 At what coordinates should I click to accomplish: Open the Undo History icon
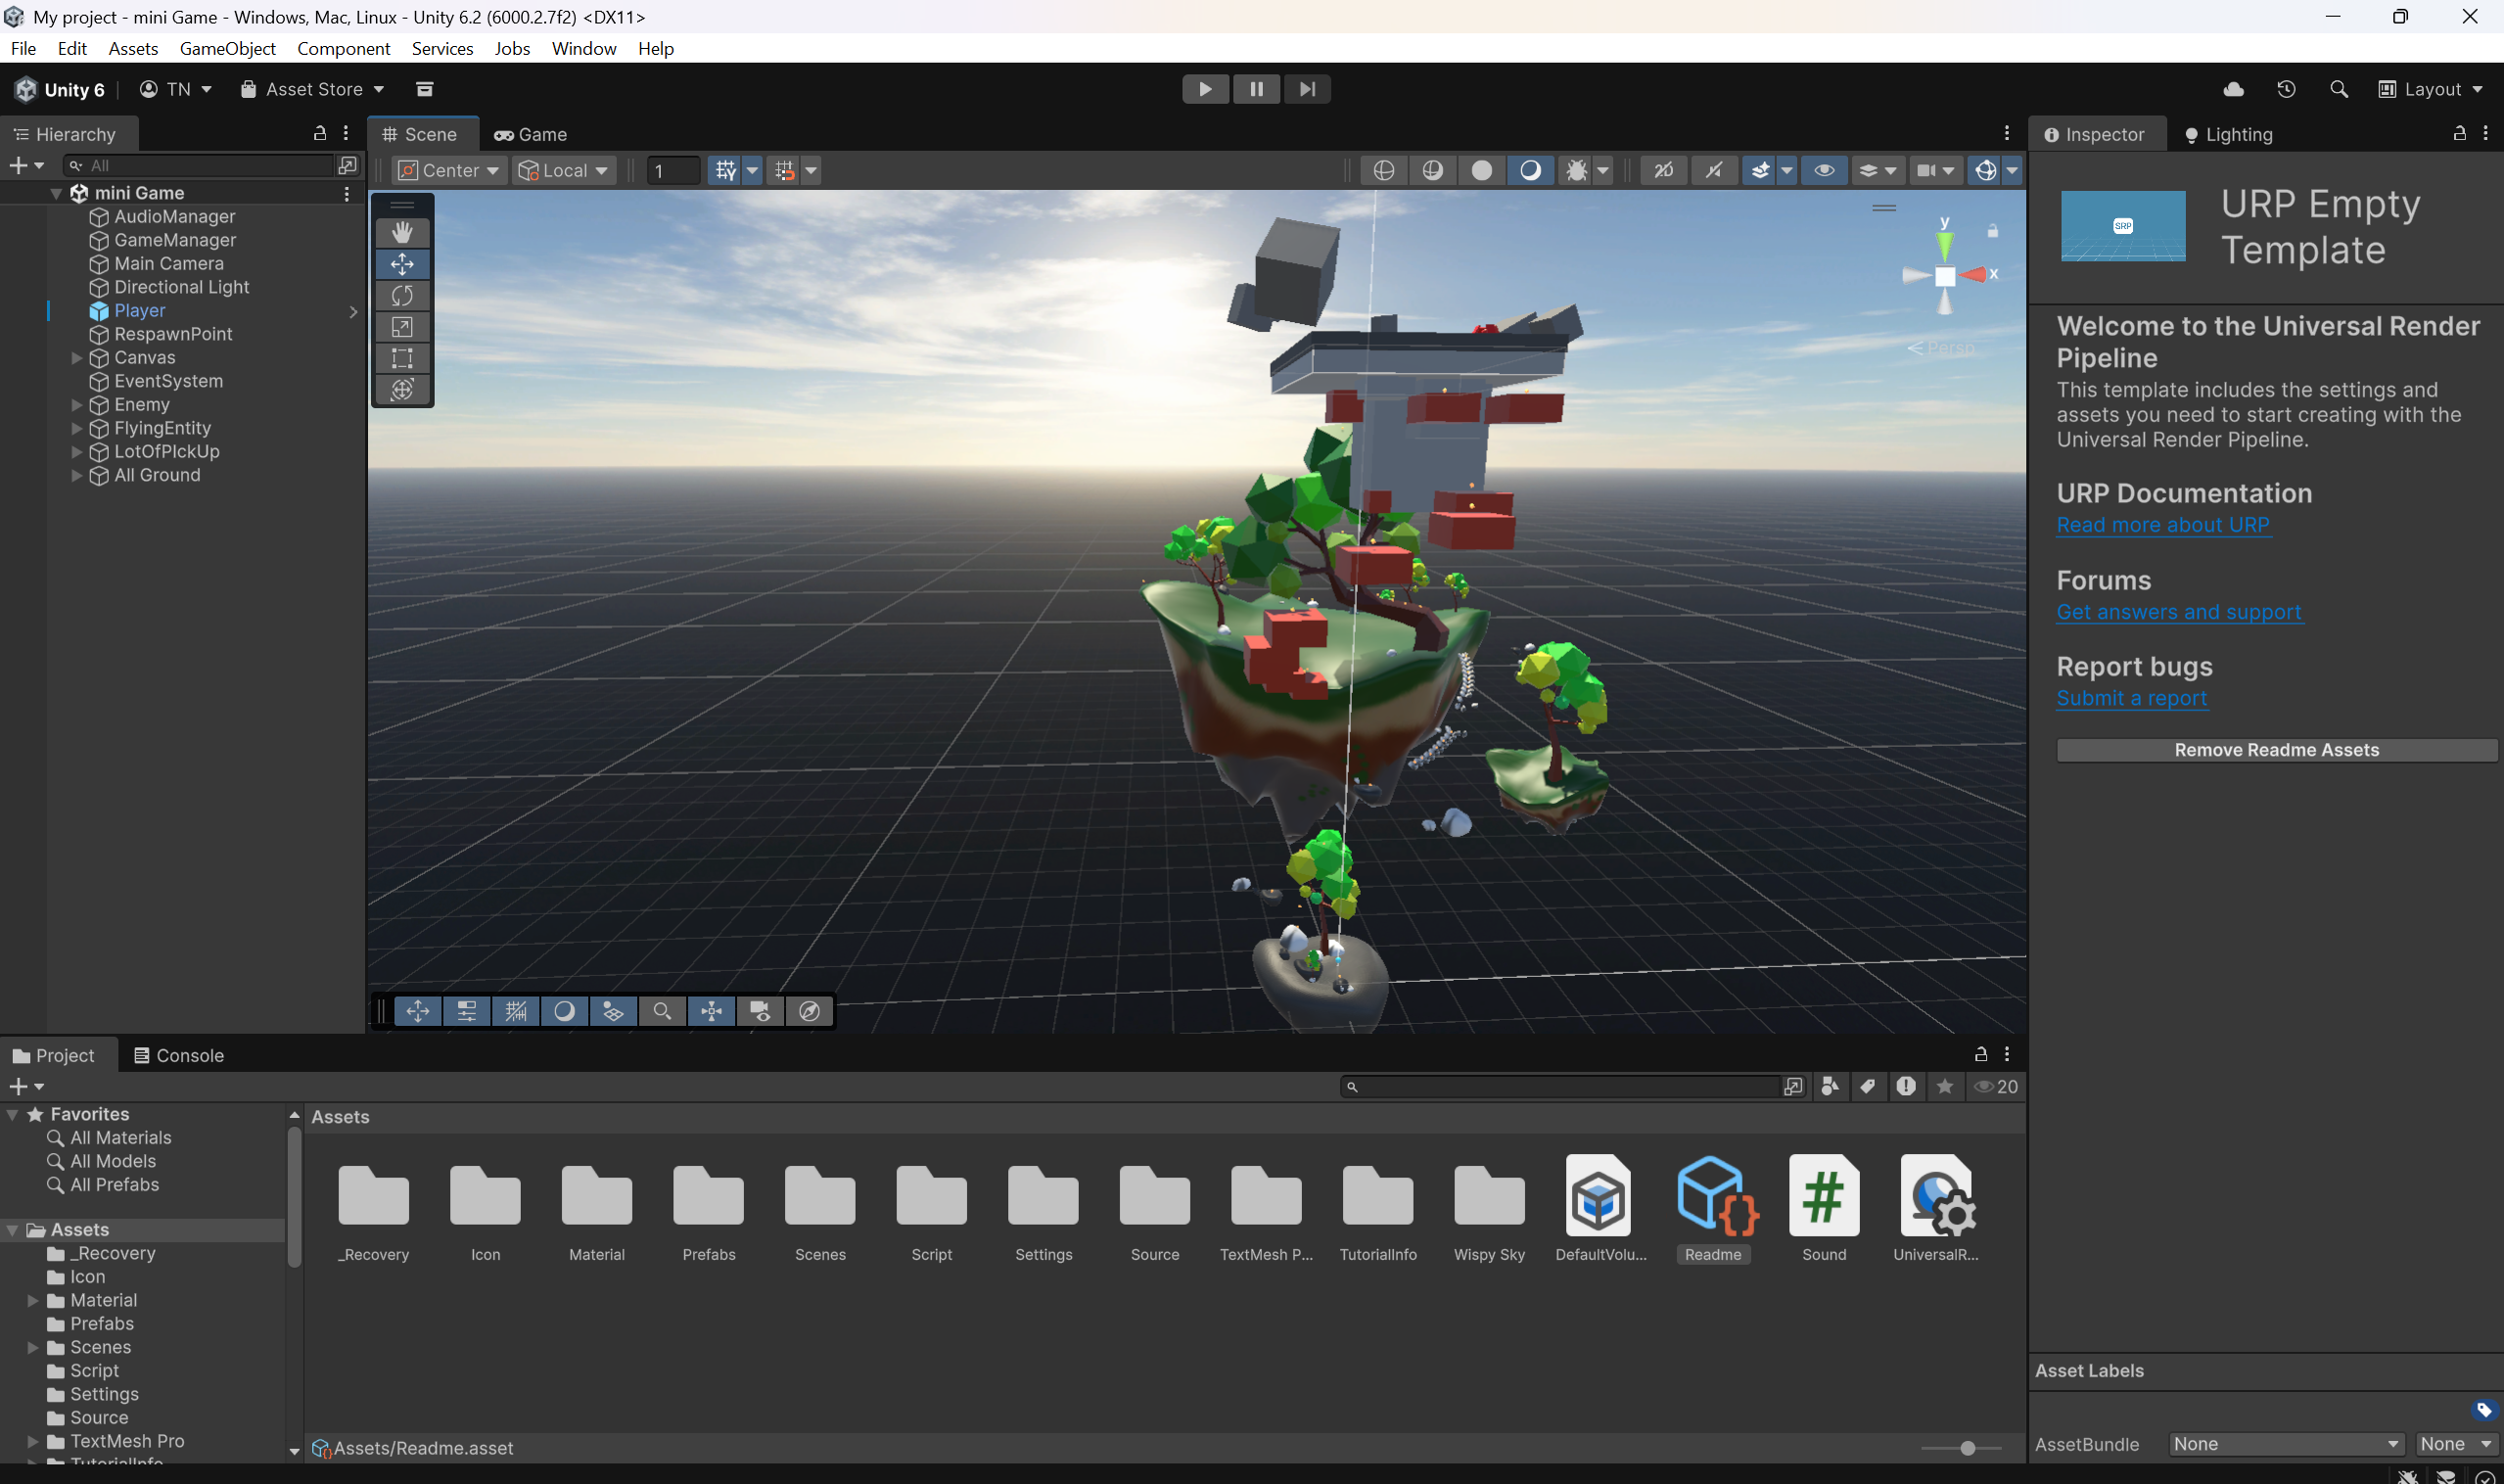pyautogui.click(x=2286, y=89)
